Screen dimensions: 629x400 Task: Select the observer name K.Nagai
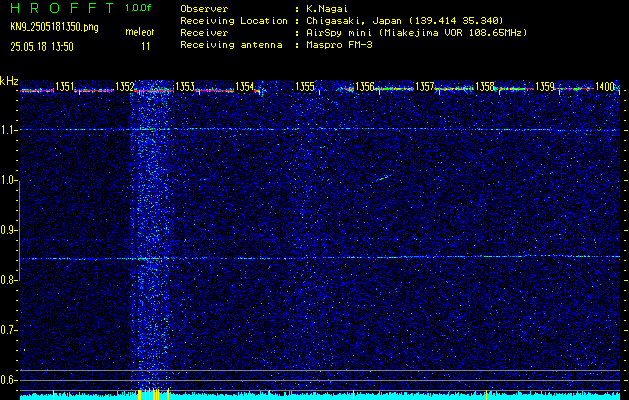click(328, 9)
